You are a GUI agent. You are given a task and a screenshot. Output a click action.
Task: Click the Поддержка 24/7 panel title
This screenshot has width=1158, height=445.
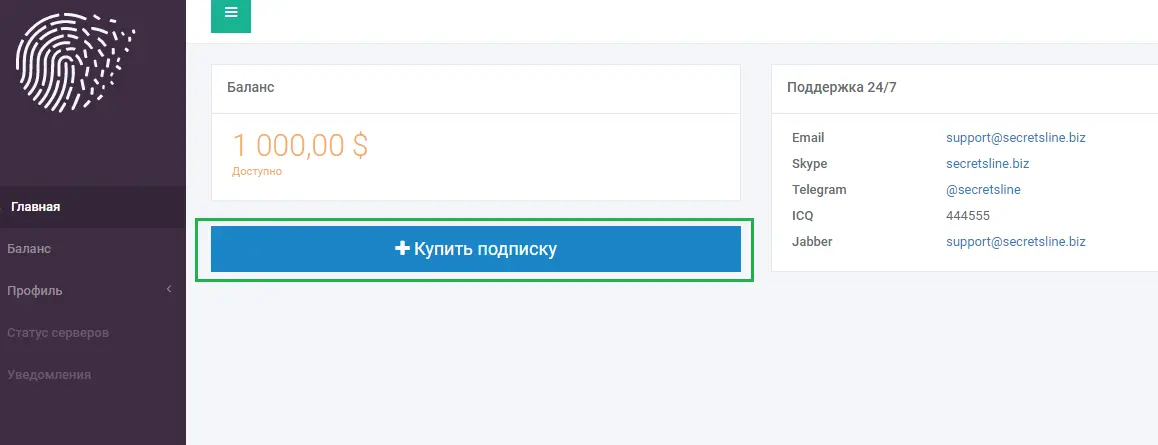842,88
